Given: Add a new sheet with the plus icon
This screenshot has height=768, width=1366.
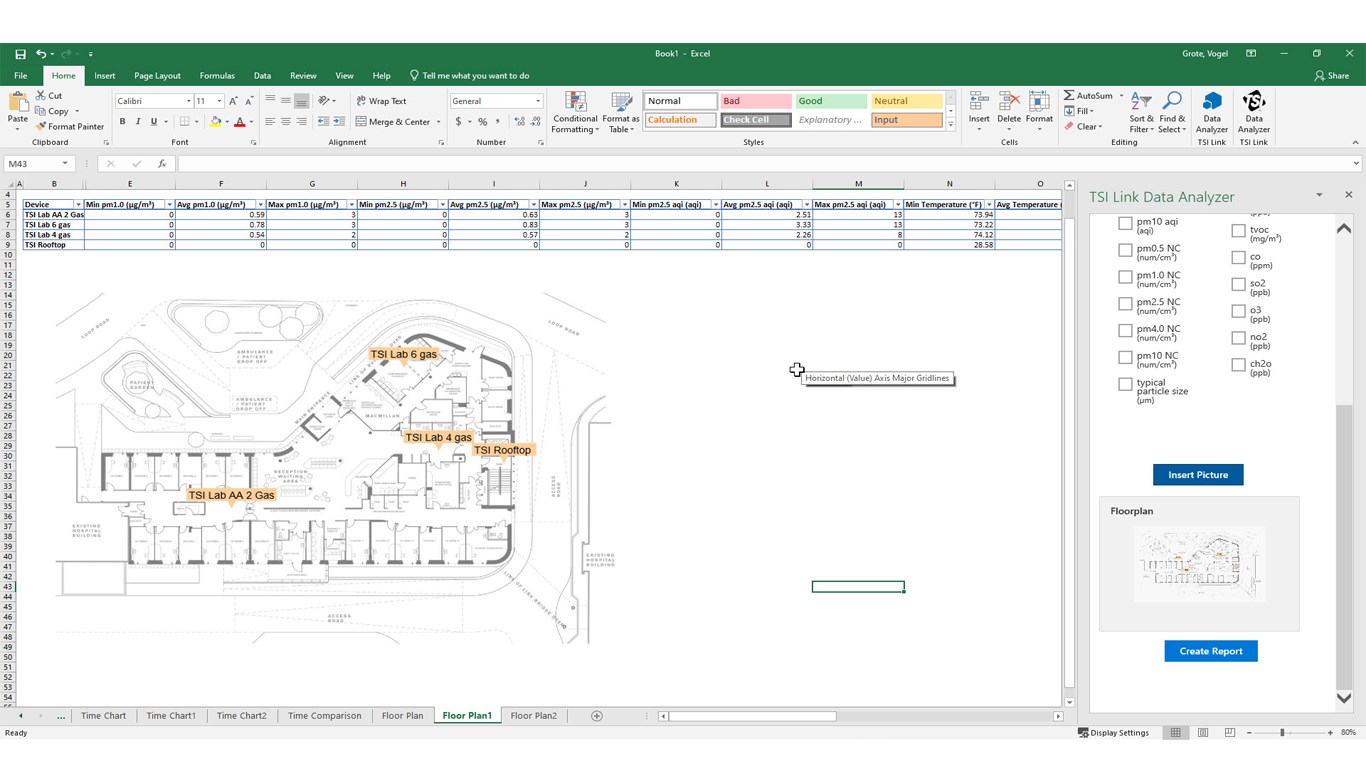Looking at the screenshot, I should [597, 716].
